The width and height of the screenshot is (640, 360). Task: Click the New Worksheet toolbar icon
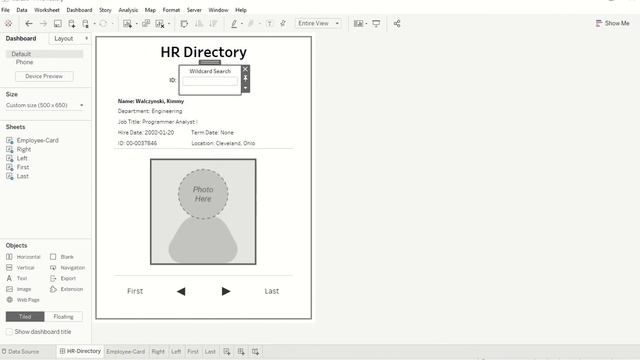click(127, 24)
